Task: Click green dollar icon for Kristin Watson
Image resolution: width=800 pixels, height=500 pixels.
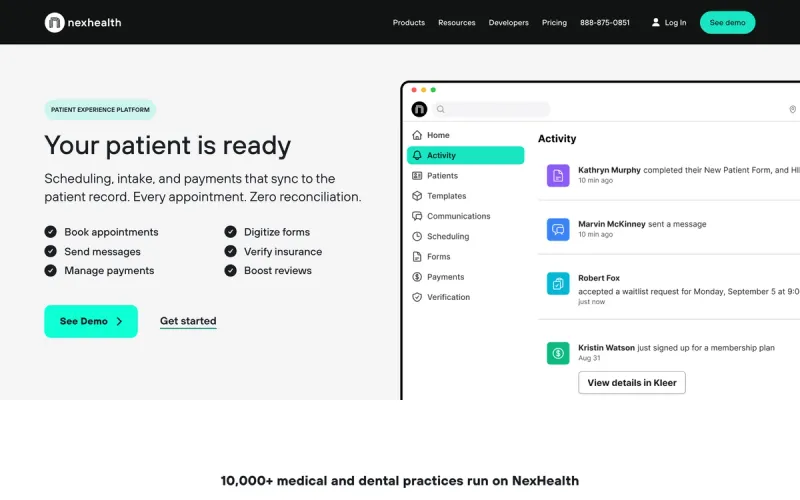Action: (558, 353)
